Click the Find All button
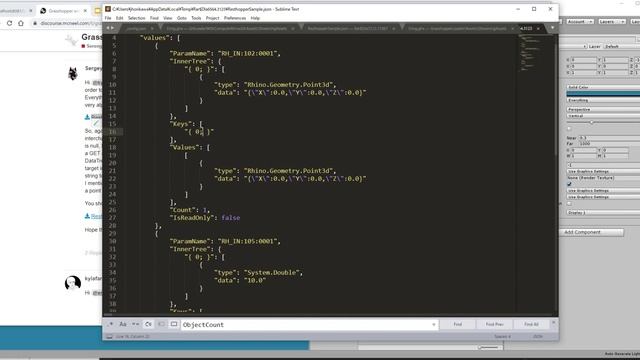This screenshot has height=360, width=640. [531, 324]
